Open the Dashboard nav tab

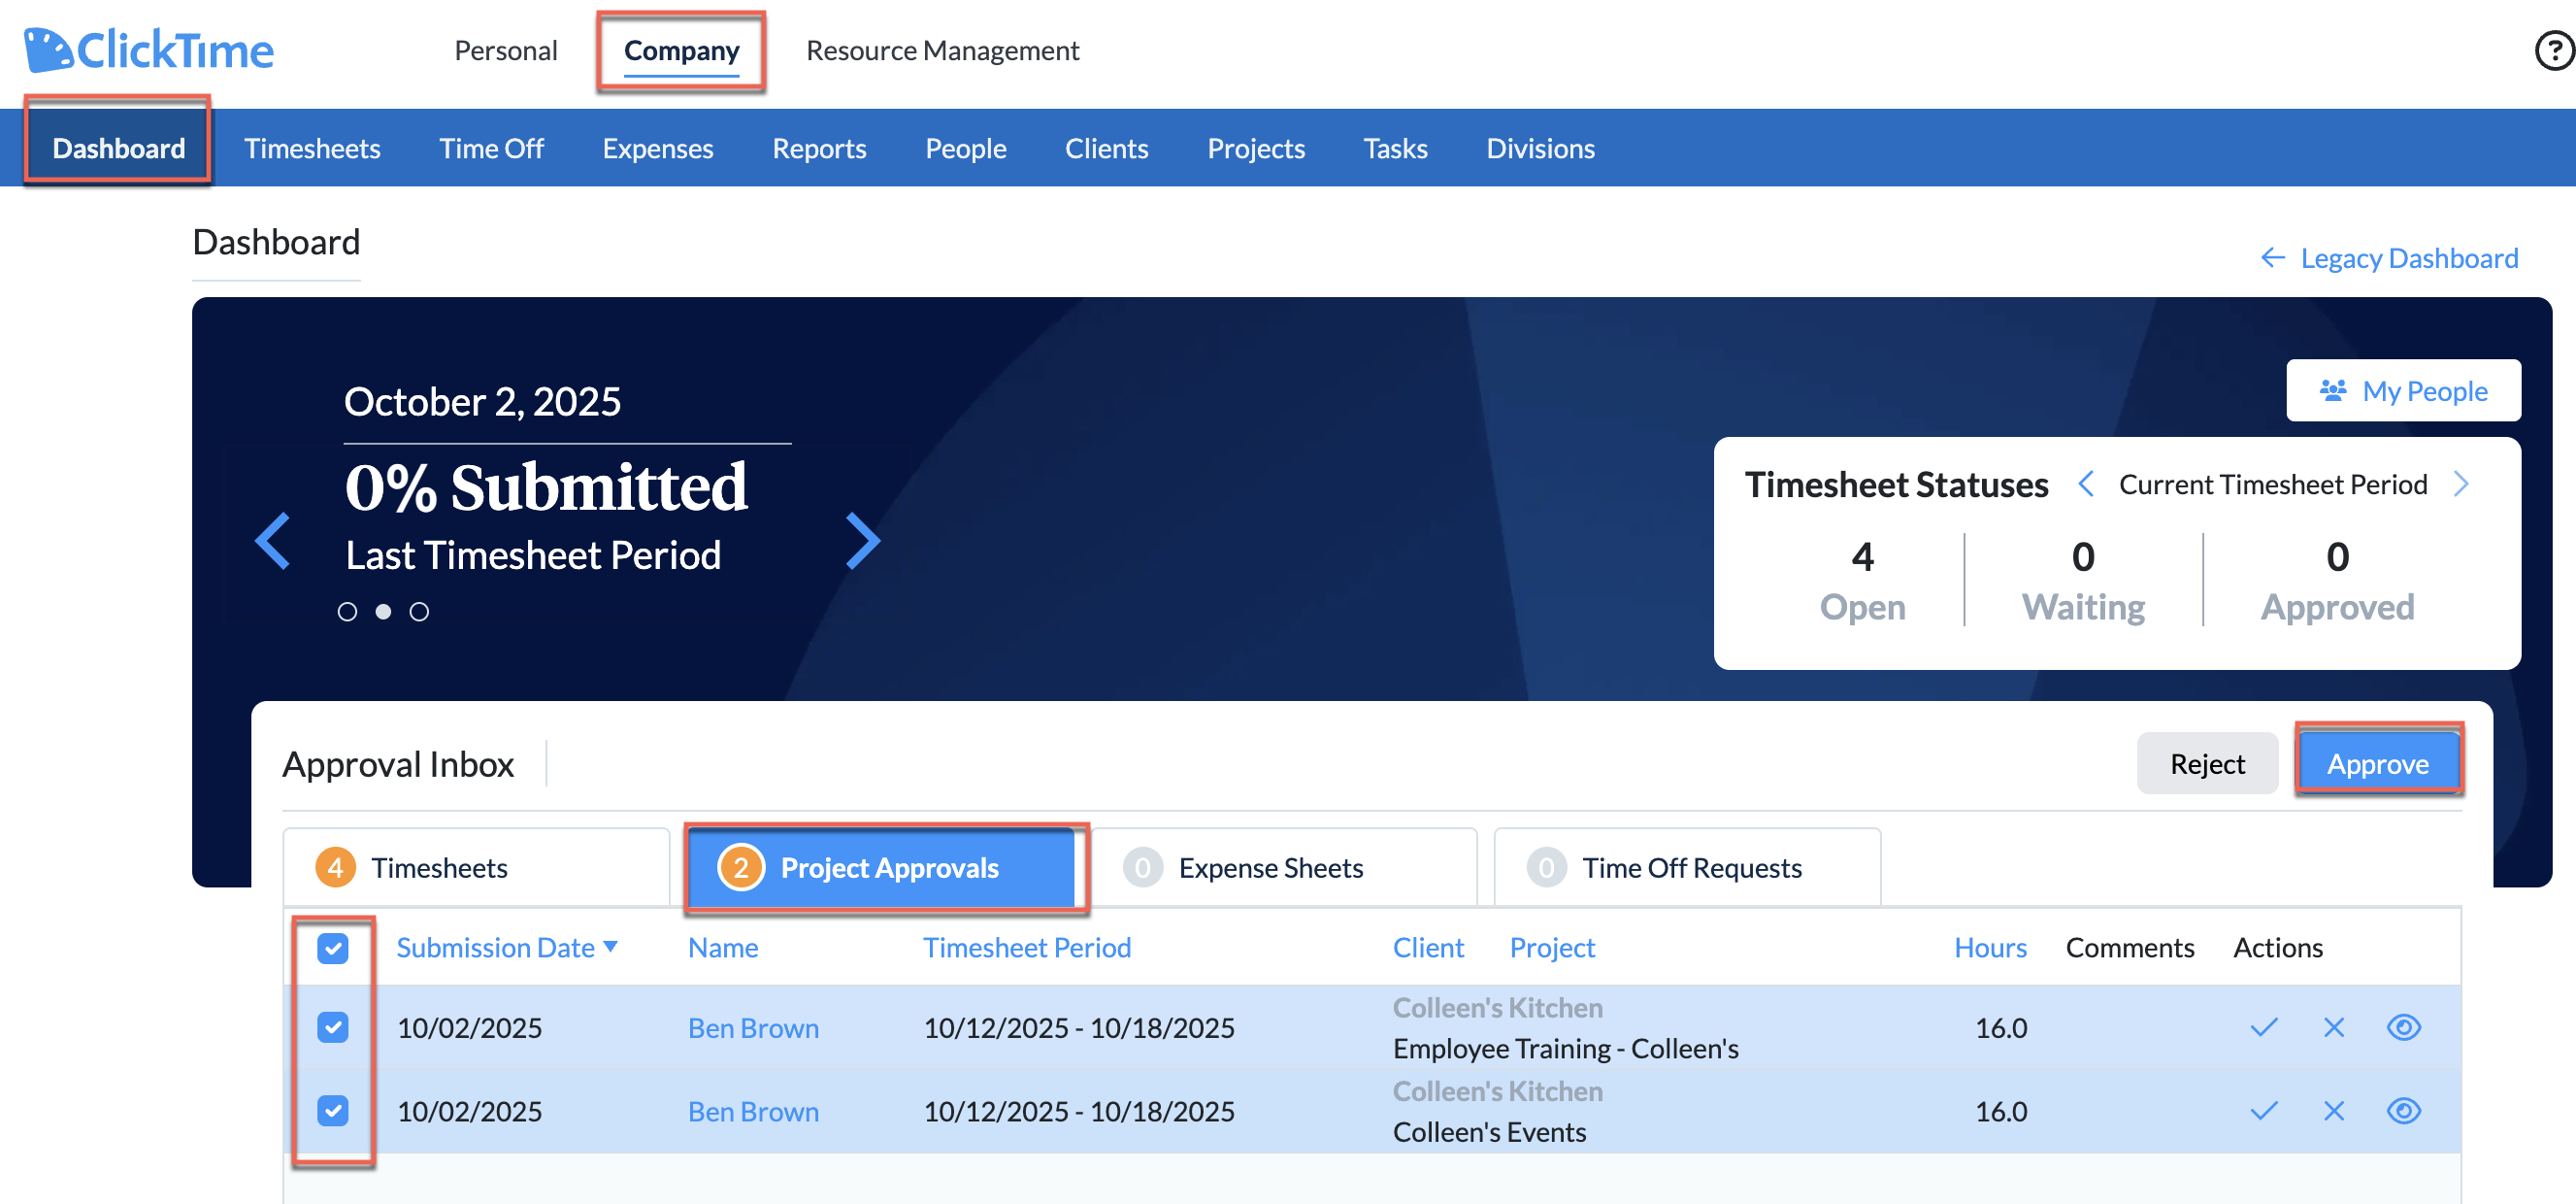coord(119,148)
